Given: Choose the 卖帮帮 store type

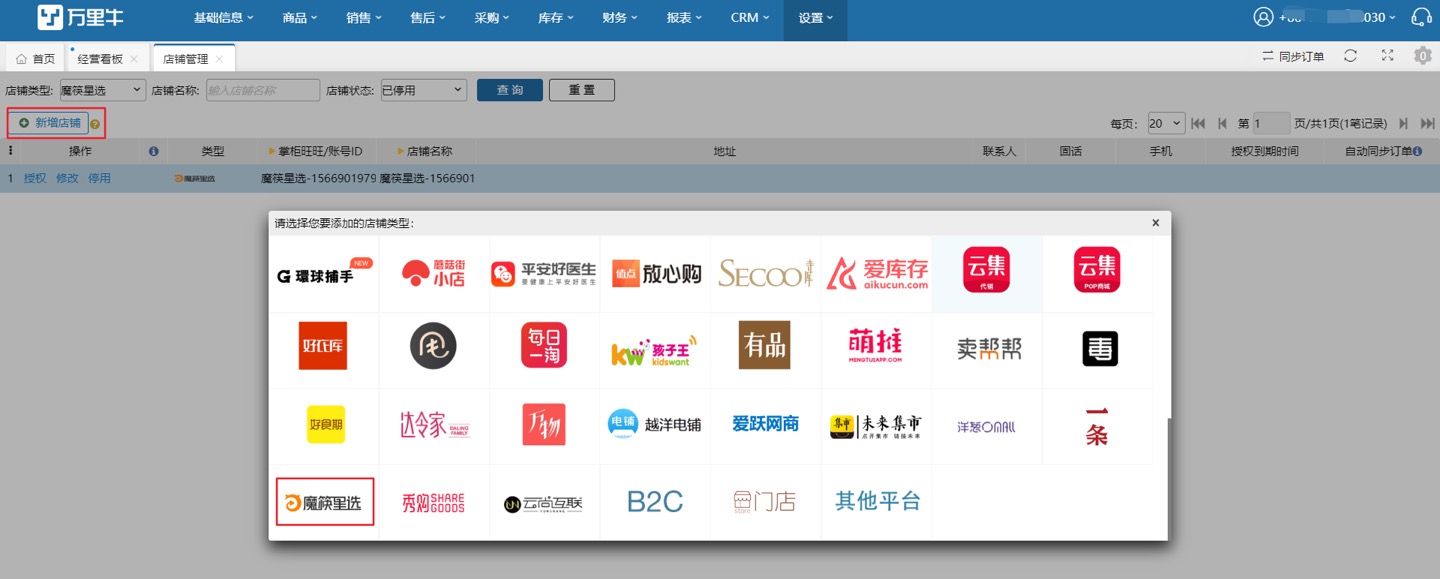Looking at the screenshot, I should [x=989, y=348].
